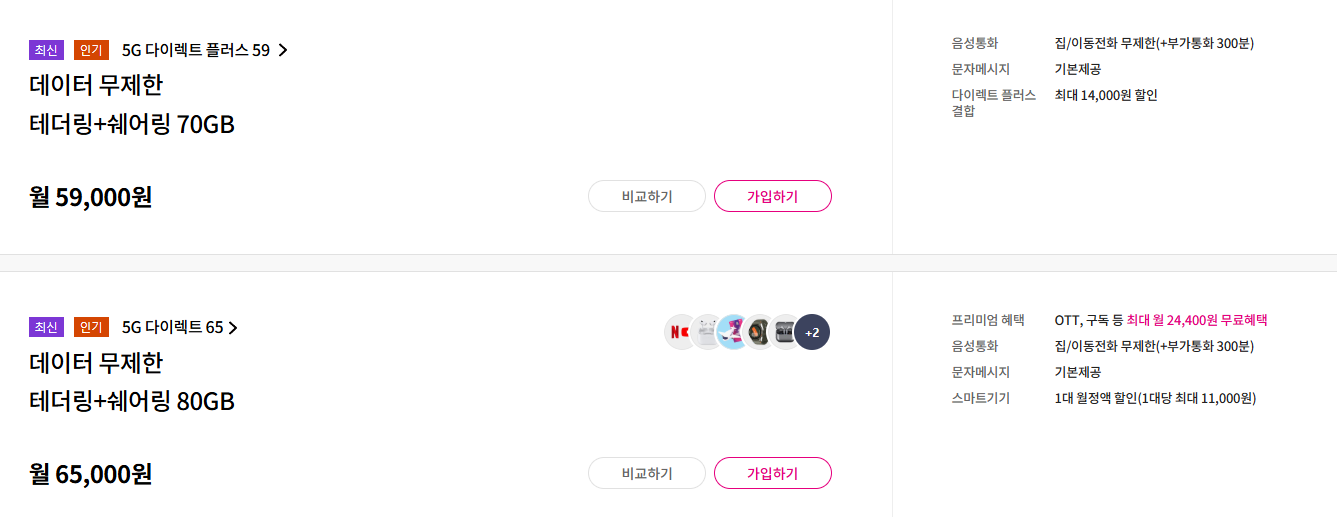Screen dimensions: 1337x517
Task: Click 가입하기 for the 59,000원 plan
Action: [773, 196]
